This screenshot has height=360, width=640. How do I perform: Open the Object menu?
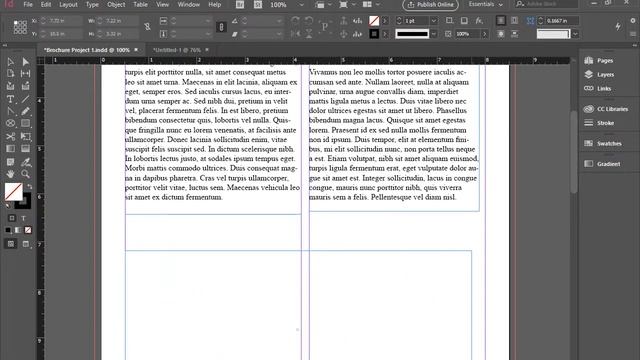(x=116, y=5)
